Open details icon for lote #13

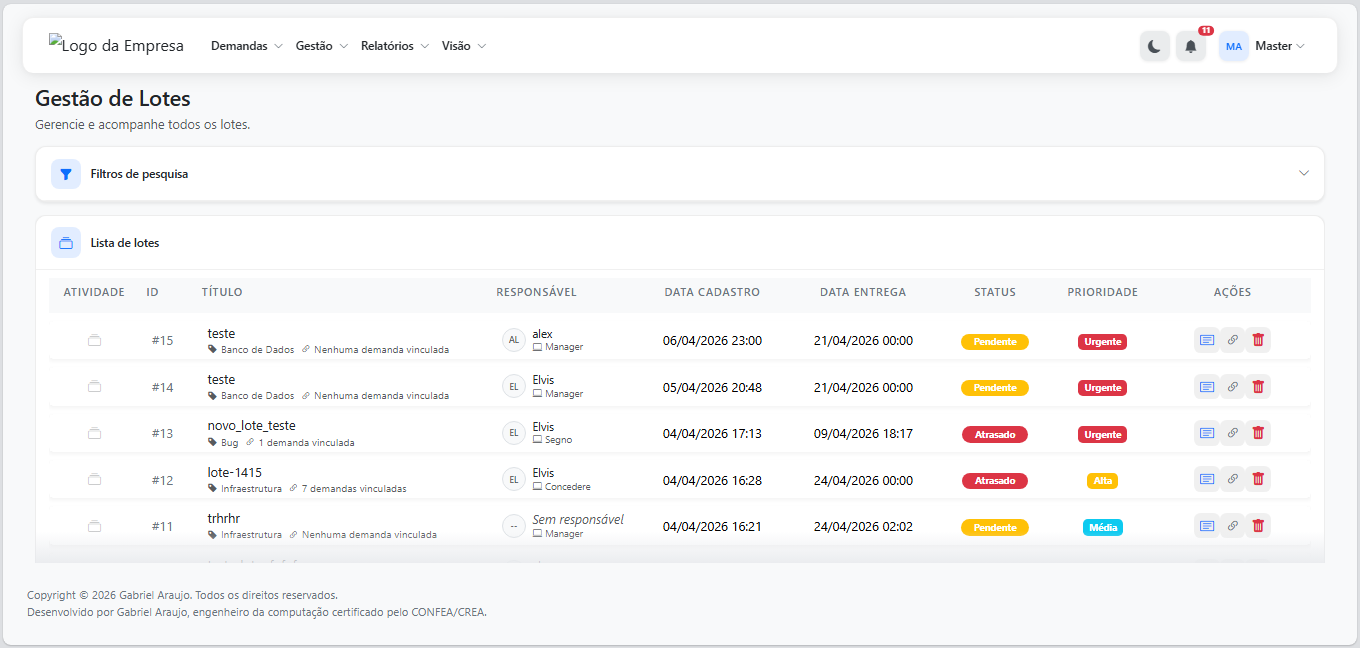point(1207,433)
